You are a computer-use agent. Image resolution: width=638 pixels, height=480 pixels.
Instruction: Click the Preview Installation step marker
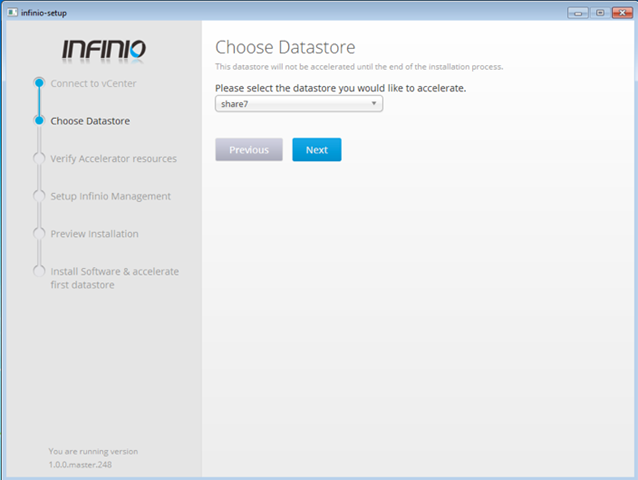[39, 233]
